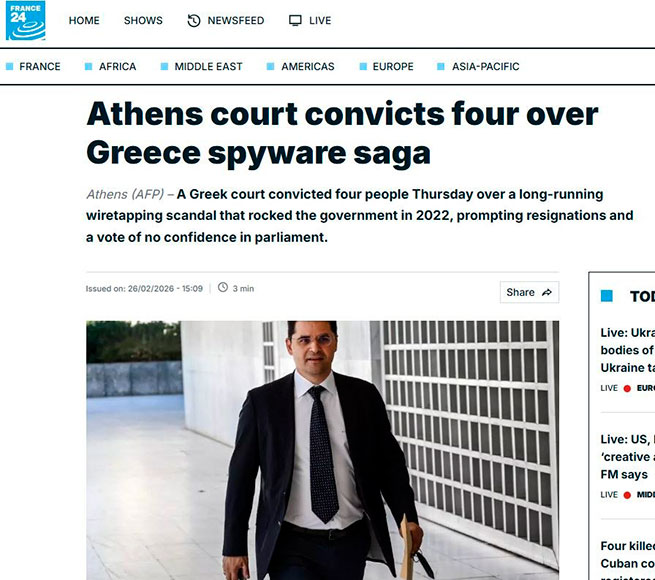The image size is (655, 580).
Task: Click the red live dot under US story
Action: point(627,495)
